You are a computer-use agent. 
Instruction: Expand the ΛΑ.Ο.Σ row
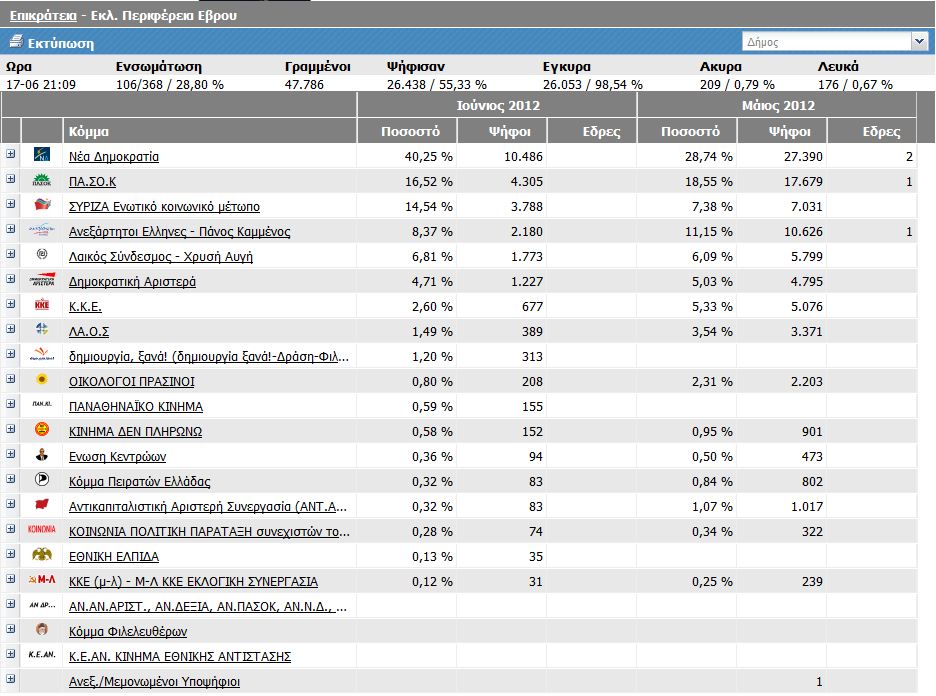click(x=11, y=329)
